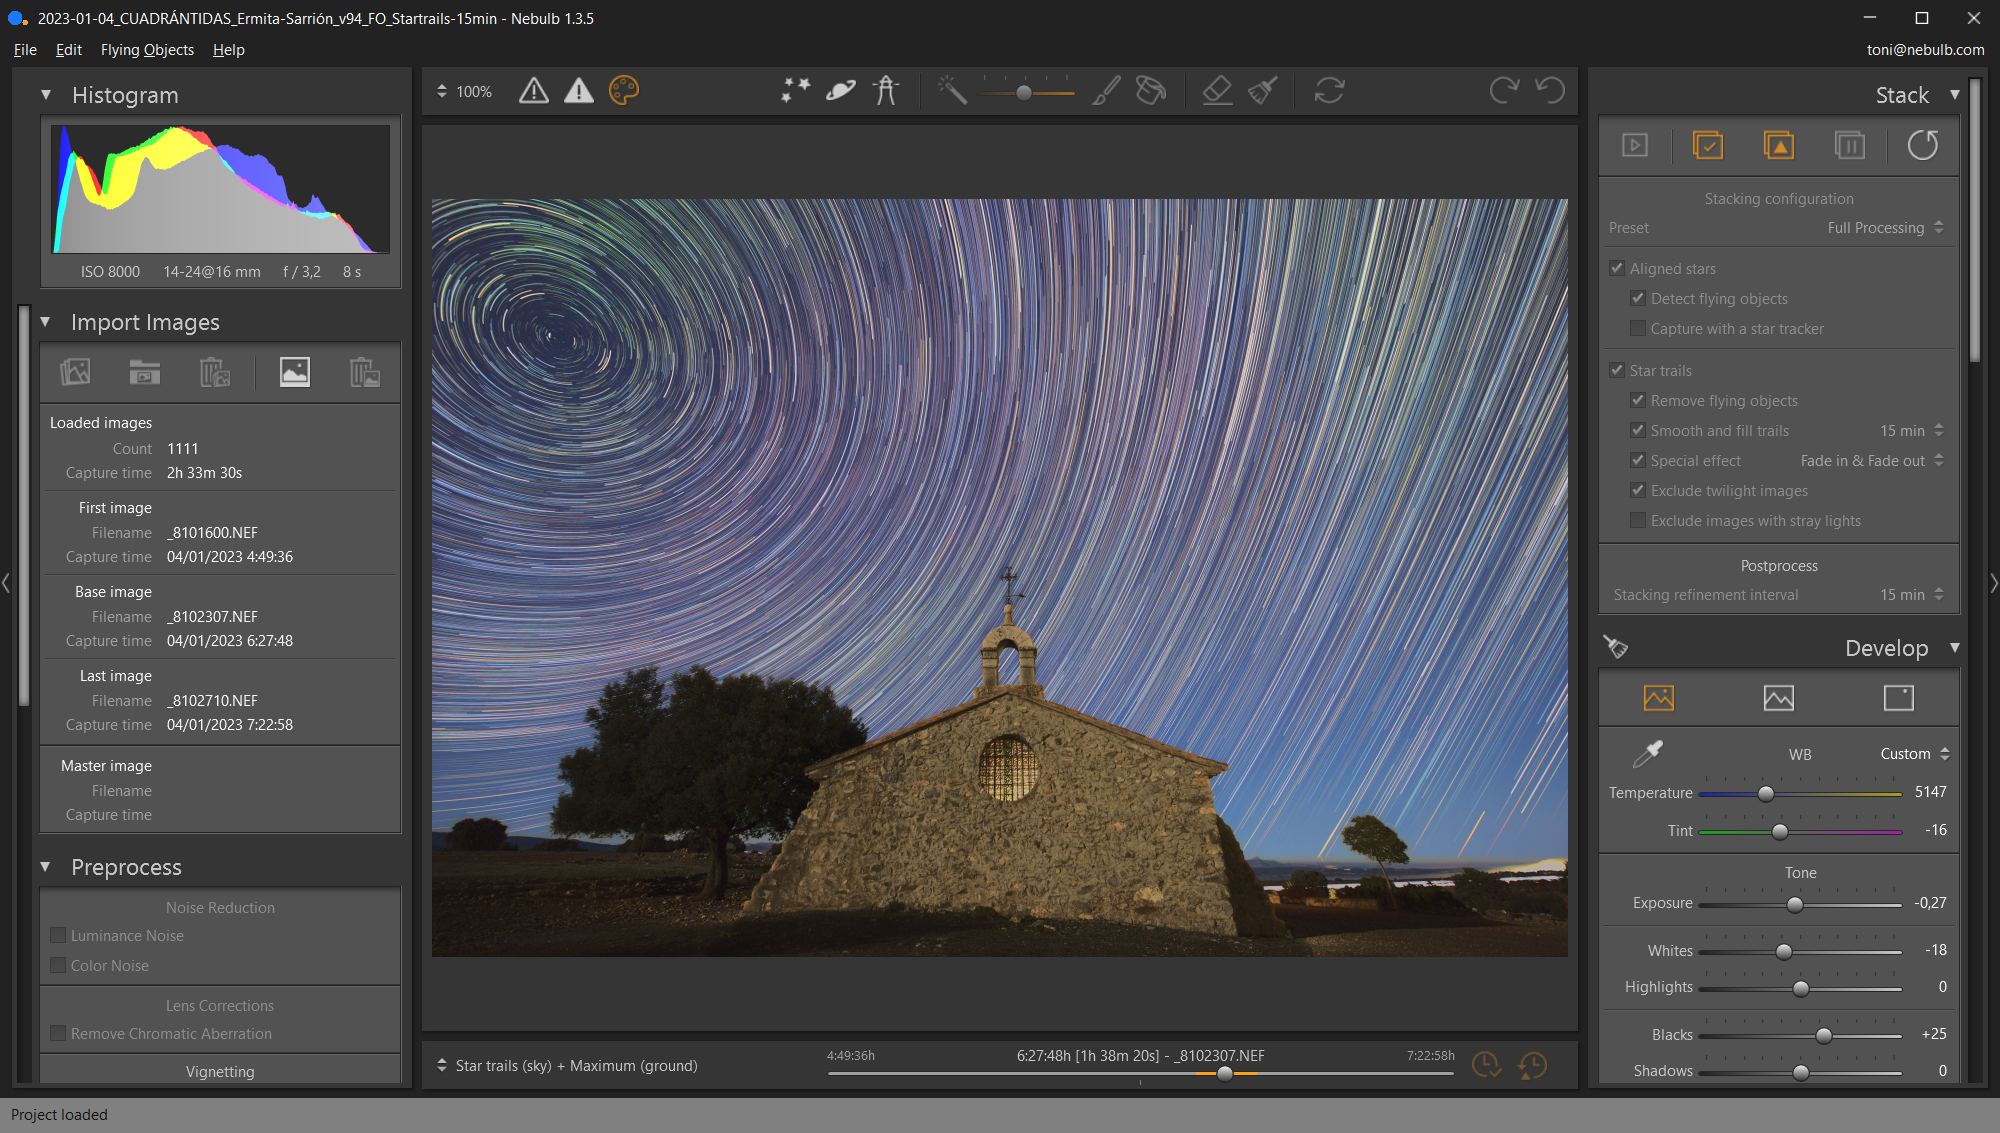Click the orange mountain stack icon
The width and height of the screenshot is (2000, 1133).
(x=1779, y=146)
